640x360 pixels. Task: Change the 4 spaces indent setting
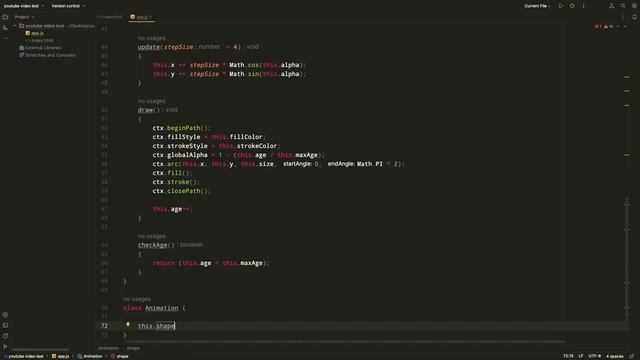615,356
